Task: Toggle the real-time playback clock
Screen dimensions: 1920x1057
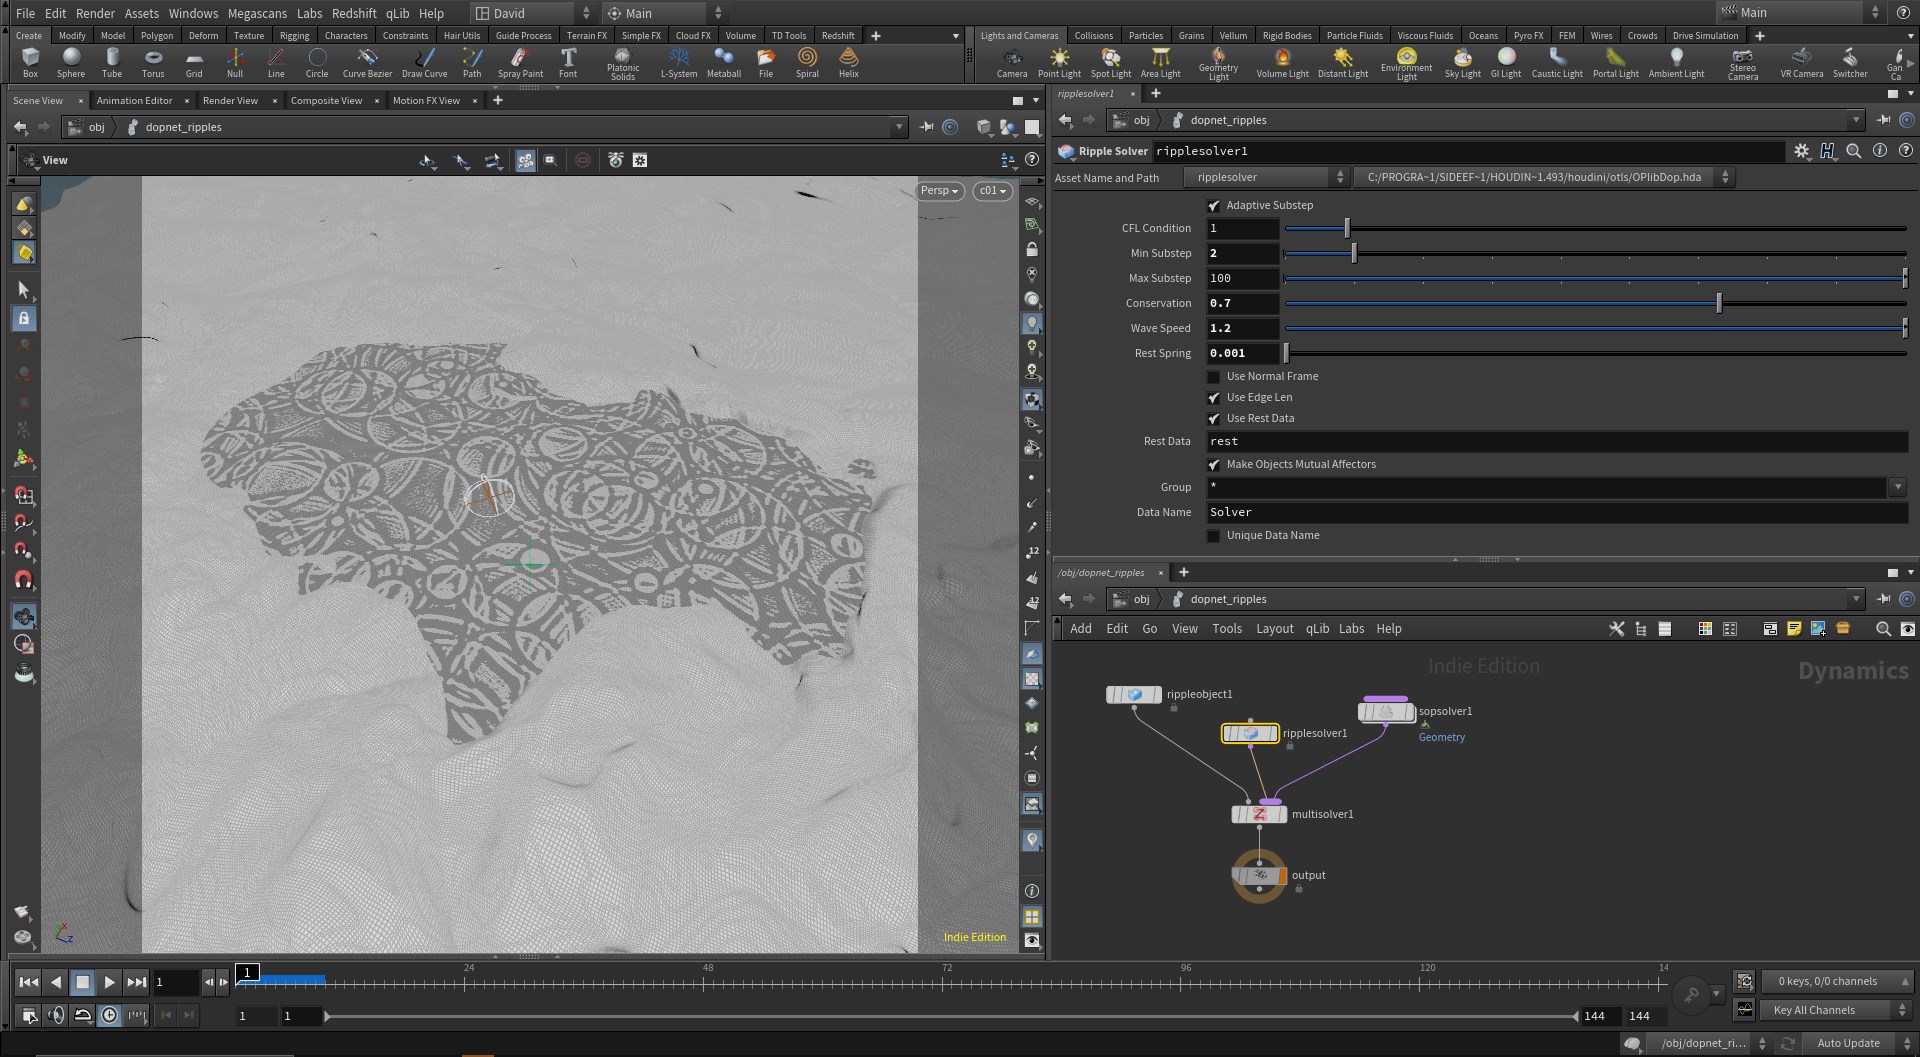Action: 109,1016
